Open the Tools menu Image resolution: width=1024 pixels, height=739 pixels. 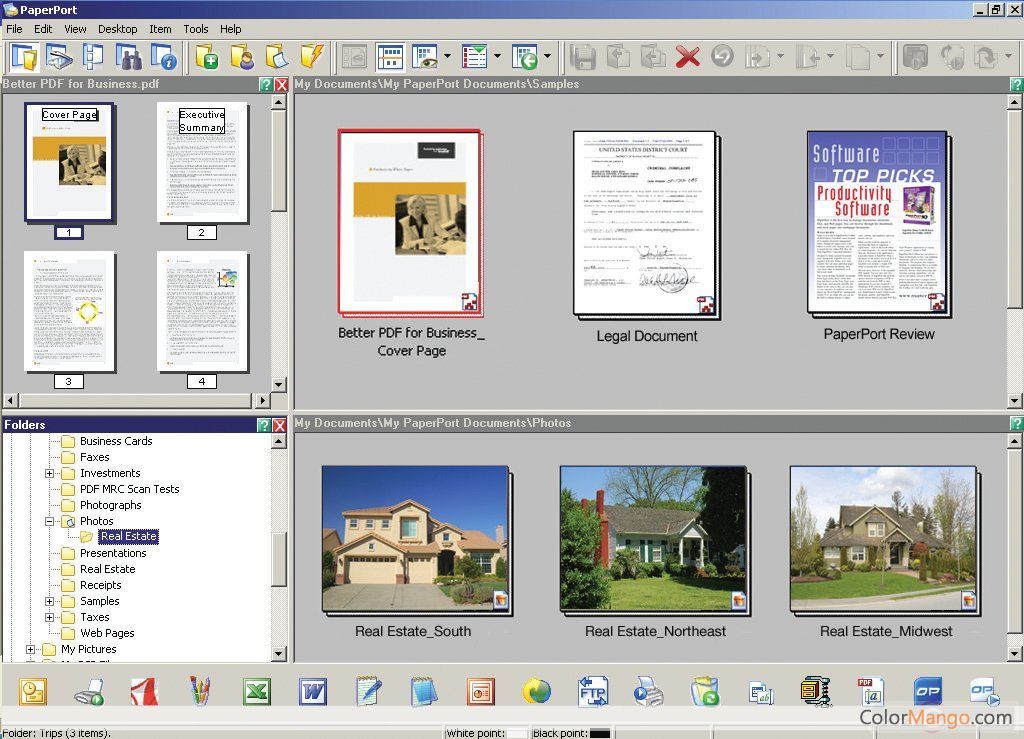pyautogui.click(x=196, y=29)
